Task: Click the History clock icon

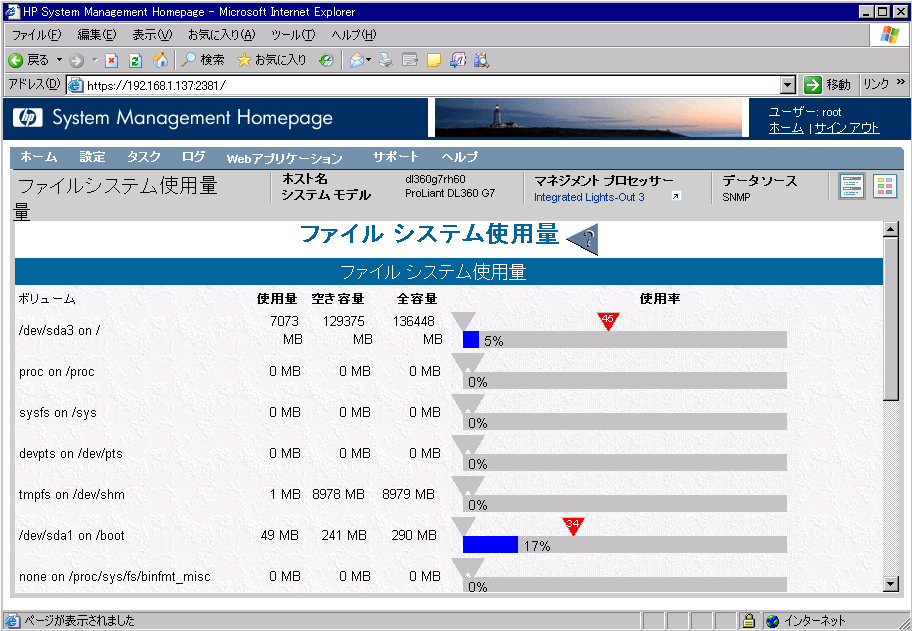Action: pyautogui.click(x=326, y=60)
